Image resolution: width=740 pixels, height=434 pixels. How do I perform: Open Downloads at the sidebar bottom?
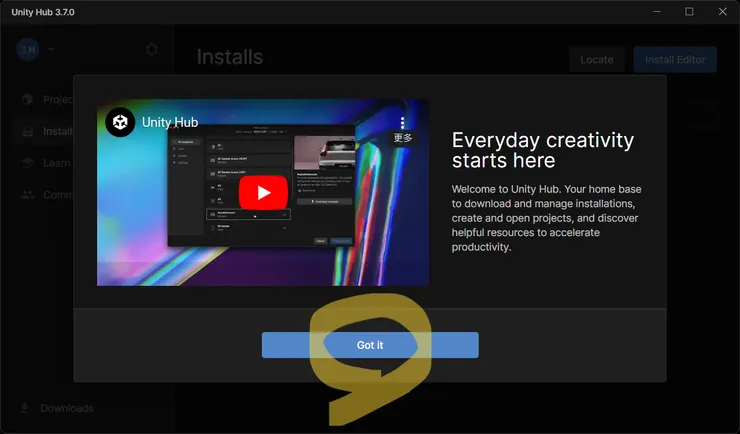(57, 408)
